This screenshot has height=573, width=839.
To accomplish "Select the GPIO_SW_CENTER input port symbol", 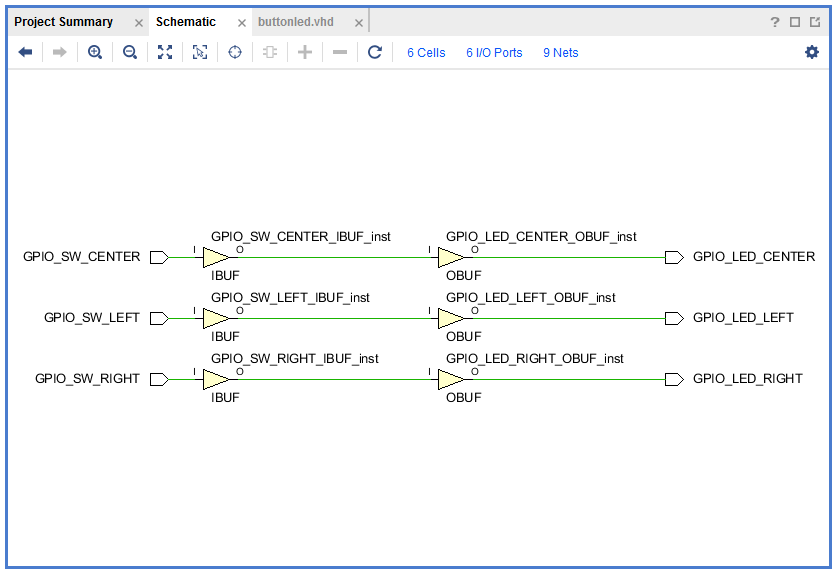I will (159, 257).
